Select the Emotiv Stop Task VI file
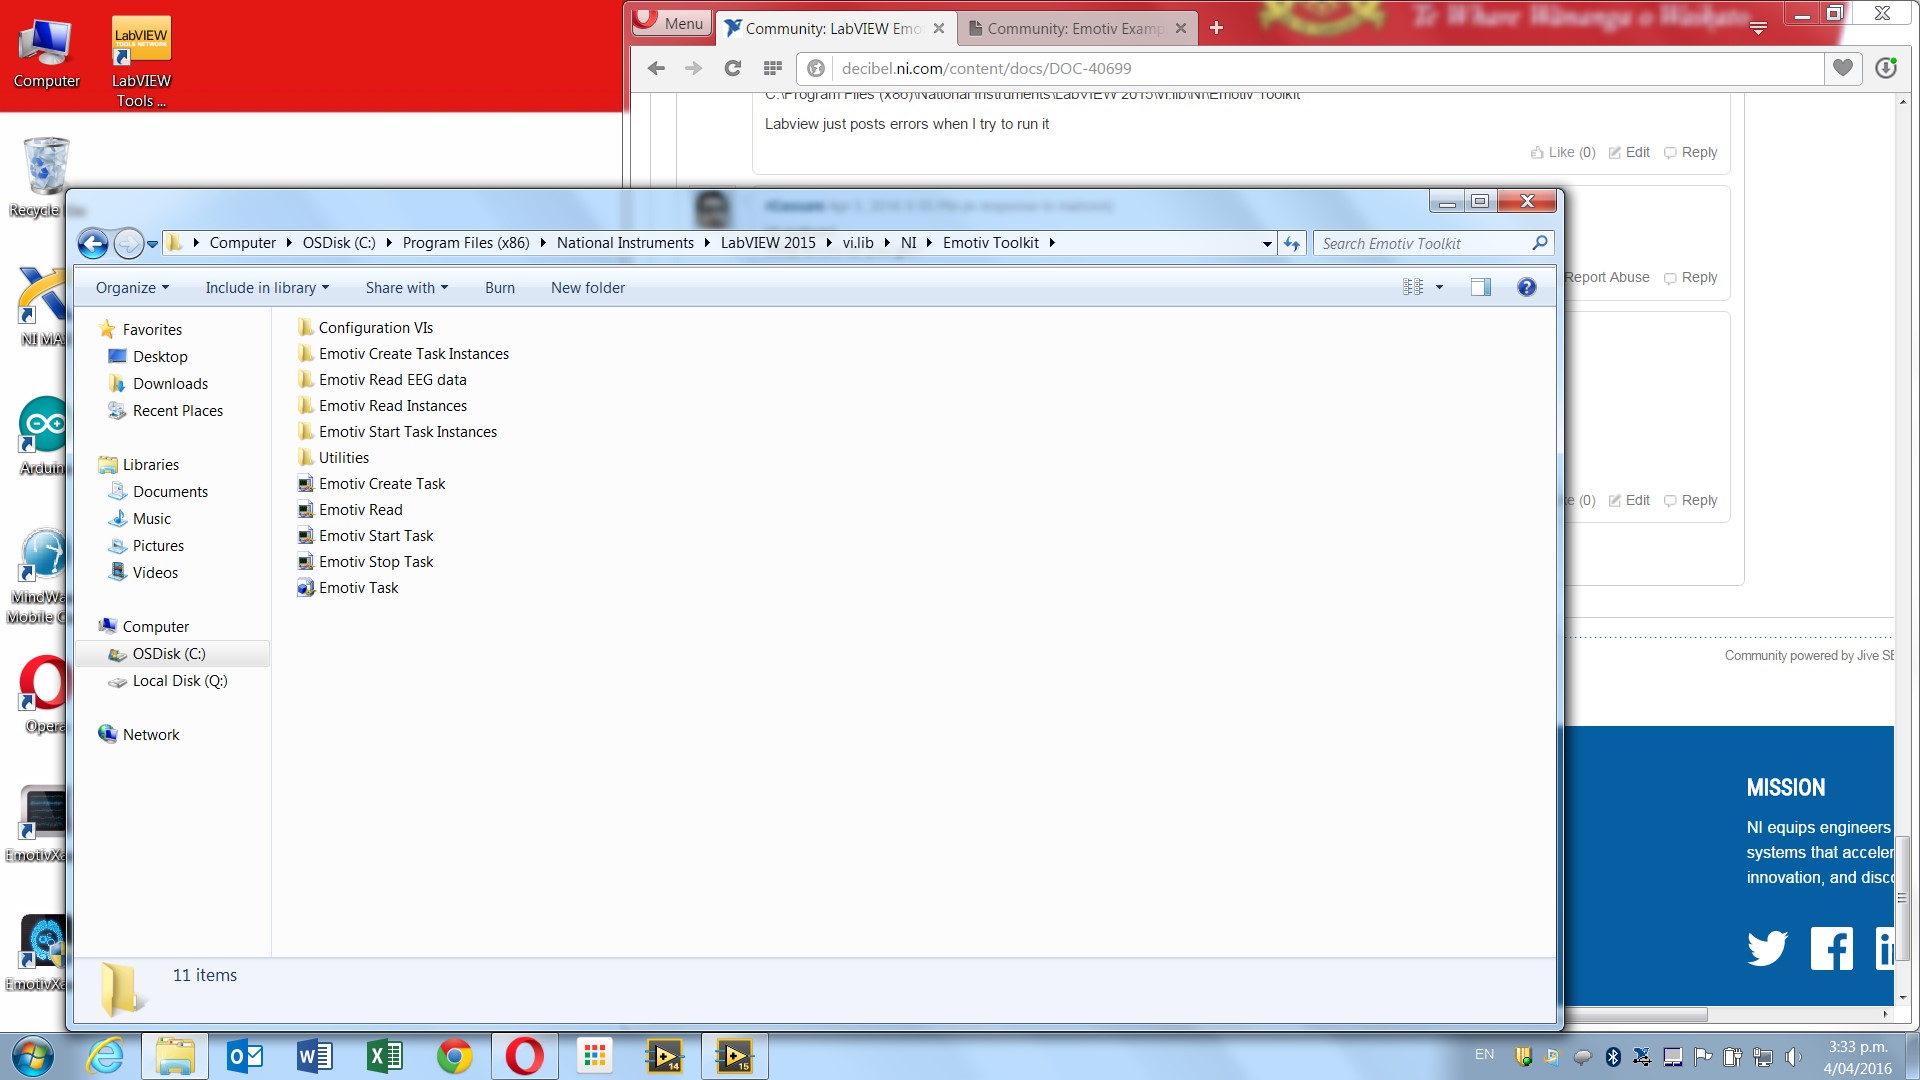Image resolution: width=1920 pixels, height=1080 pixels. click(x=365, y=562)
